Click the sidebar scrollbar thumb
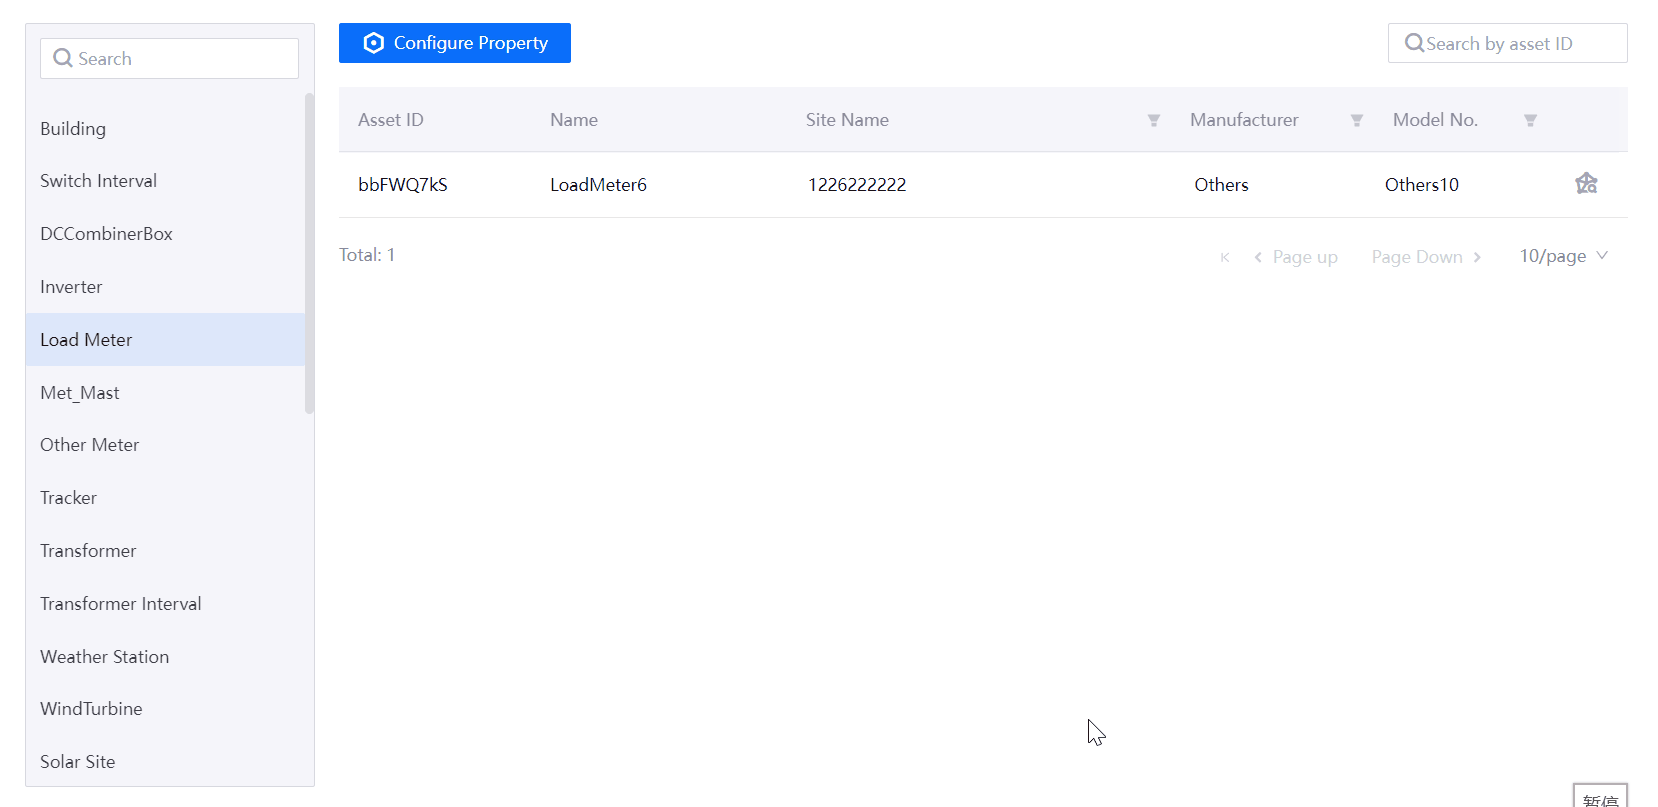 point(309,252)
